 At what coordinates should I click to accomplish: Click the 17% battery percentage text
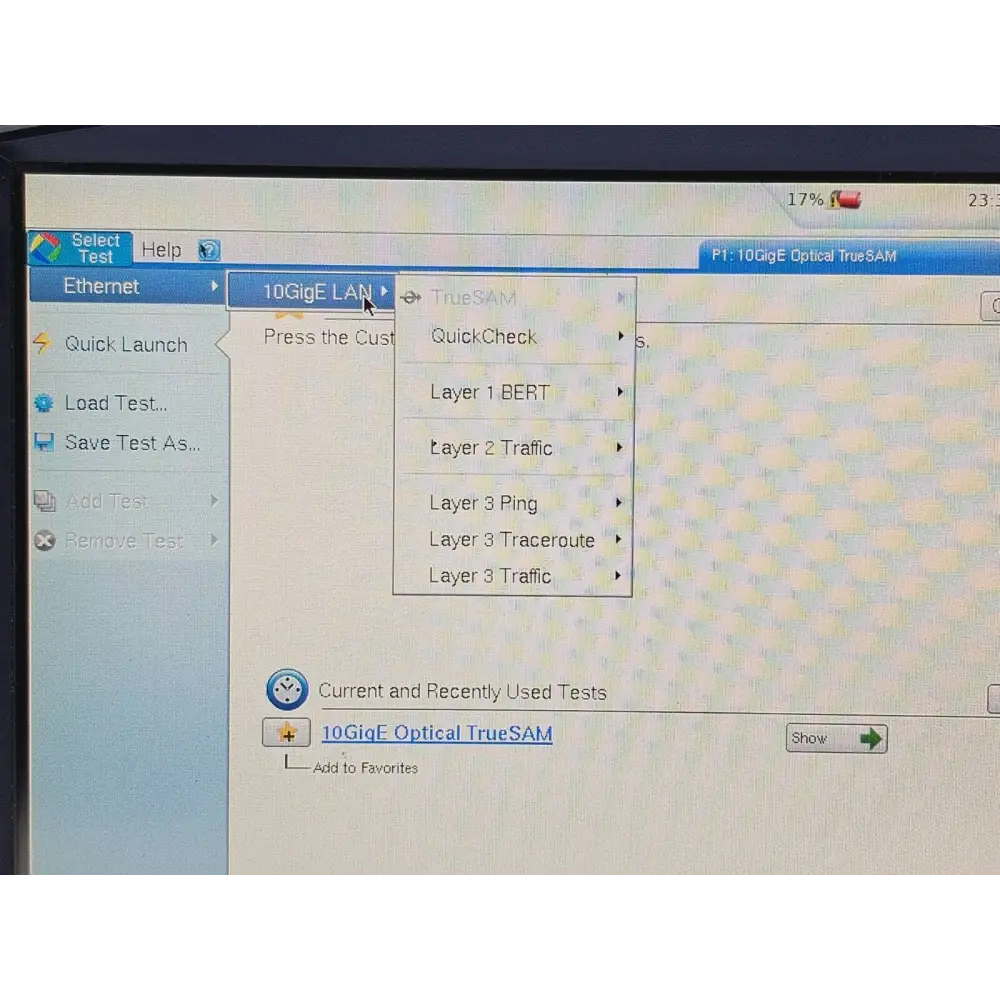tap(805, 200)
